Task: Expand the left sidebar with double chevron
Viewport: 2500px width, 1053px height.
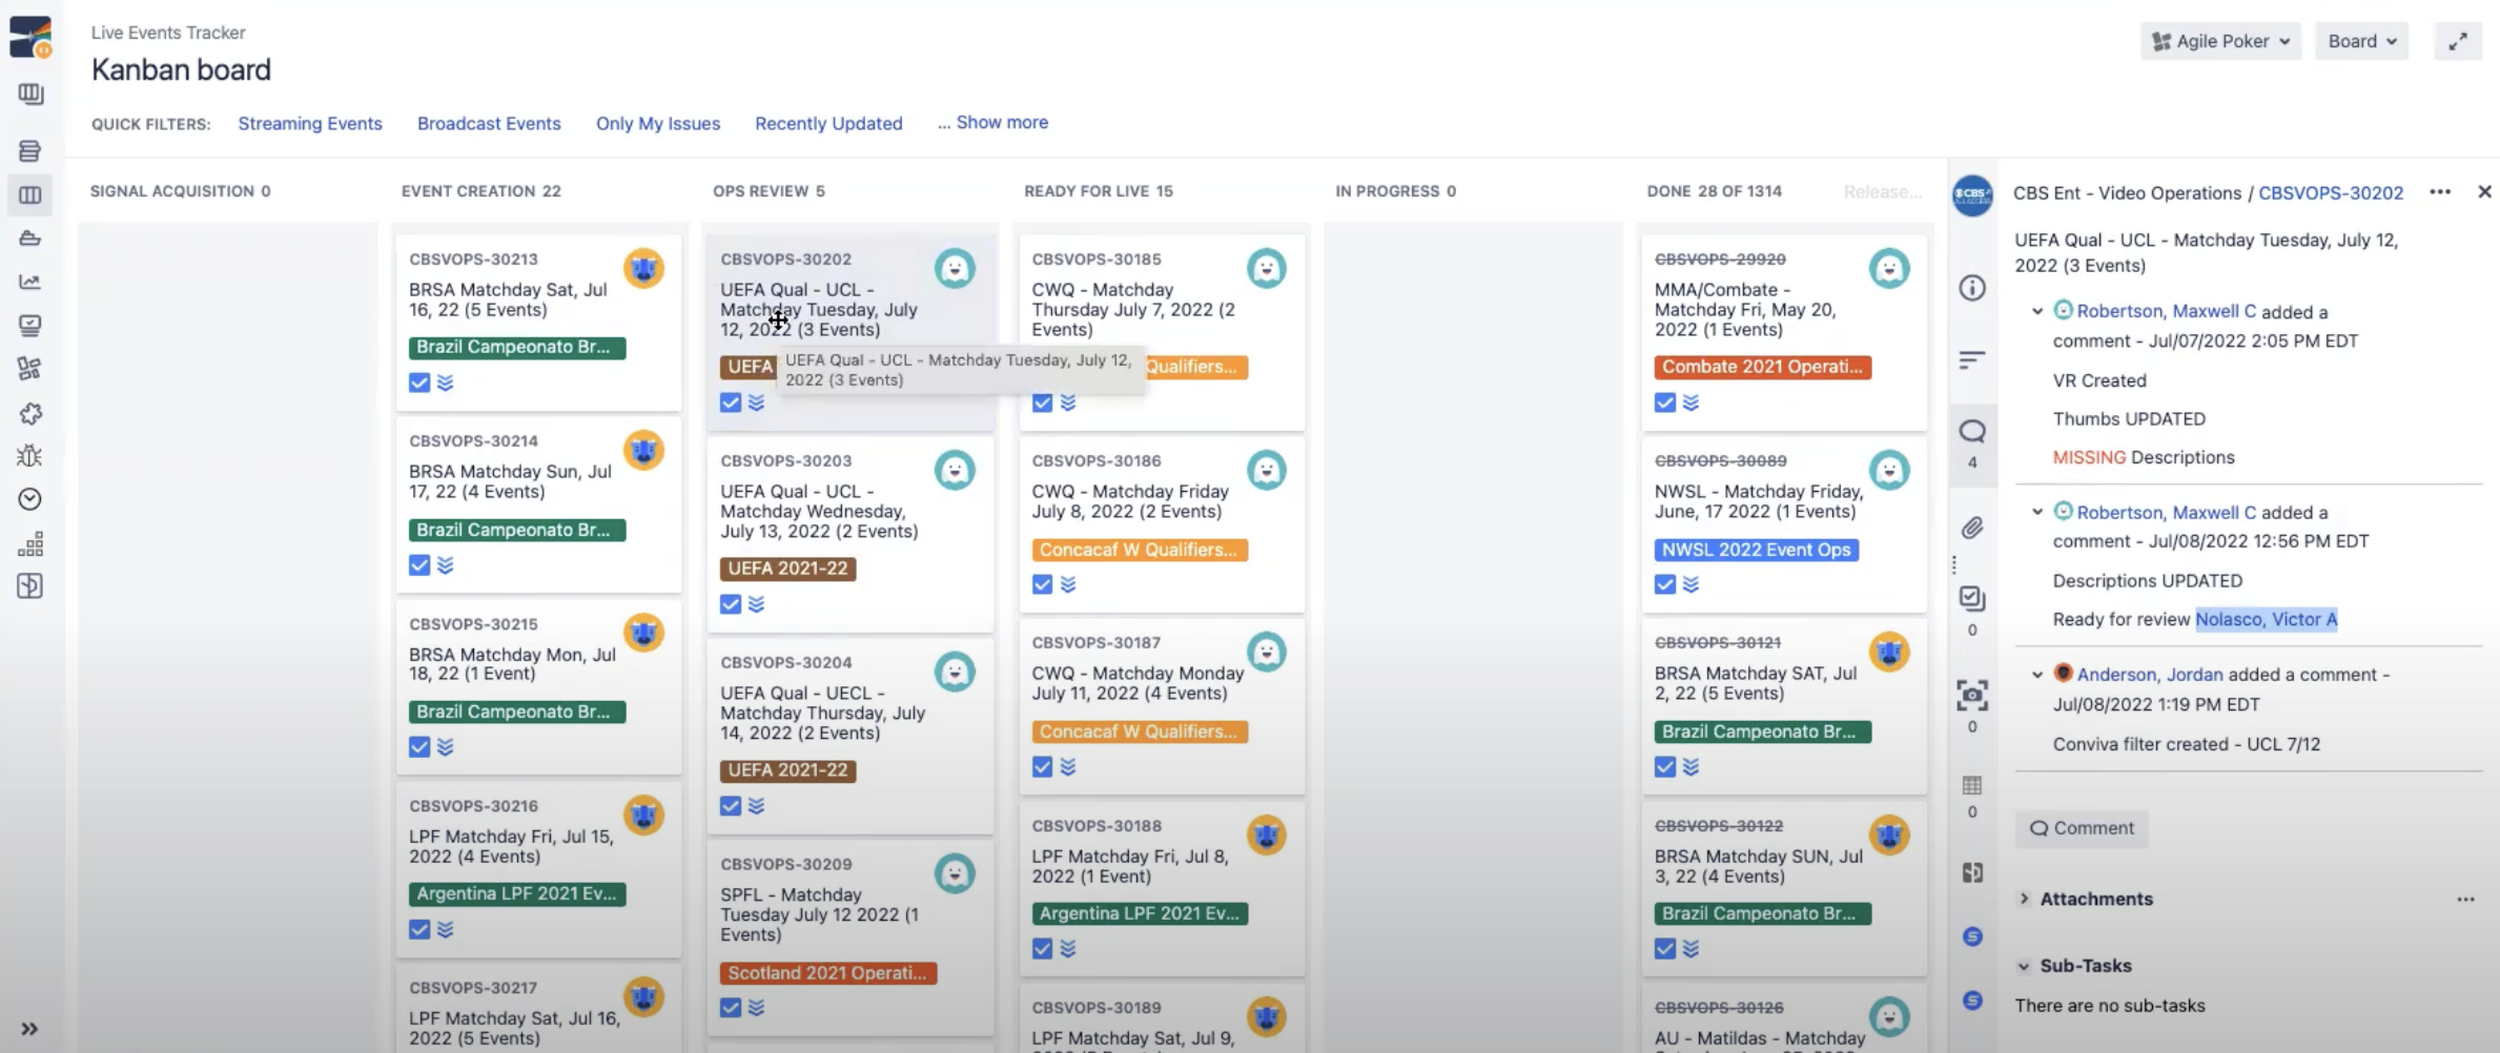Action: 30,1028
